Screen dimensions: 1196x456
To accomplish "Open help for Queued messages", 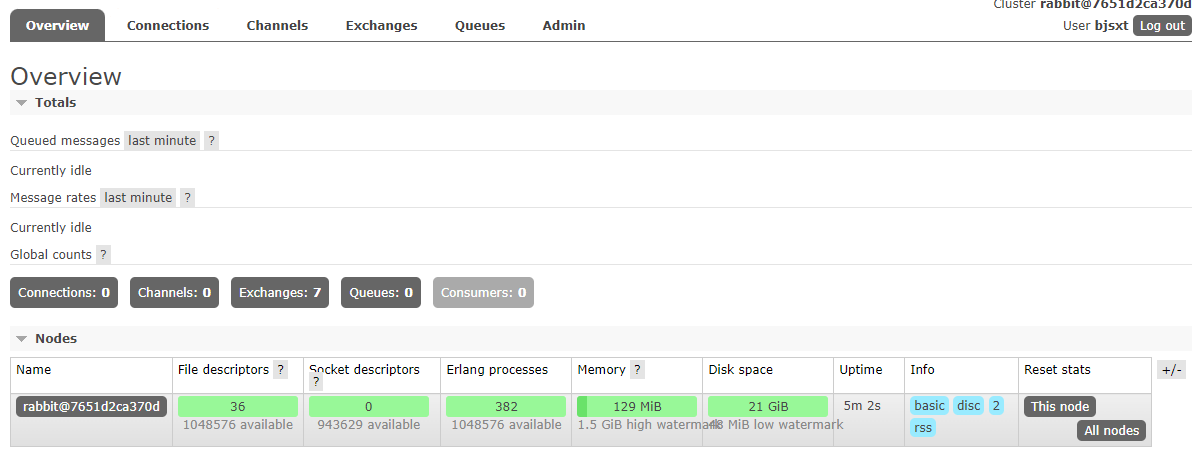I will pos(211,140).
